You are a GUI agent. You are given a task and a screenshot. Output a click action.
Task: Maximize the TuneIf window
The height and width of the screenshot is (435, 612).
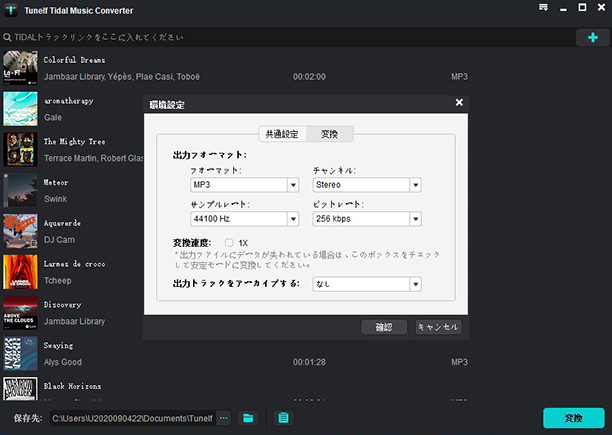(x=582, y=7)
